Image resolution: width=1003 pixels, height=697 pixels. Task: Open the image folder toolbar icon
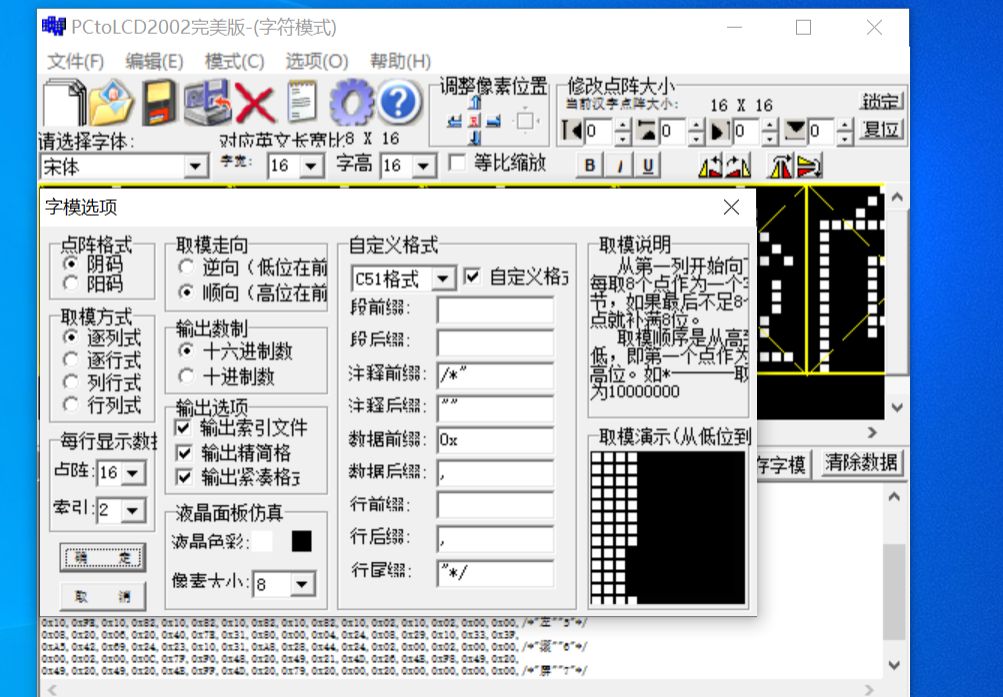(111, 102)
